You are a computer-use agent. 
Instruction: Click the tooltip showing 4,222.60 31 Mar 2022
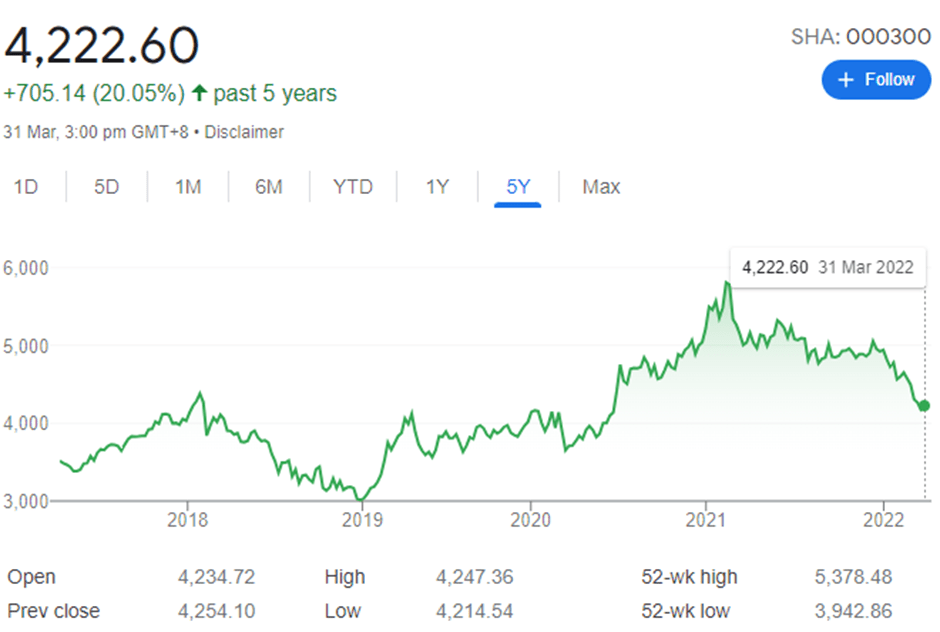click(x=828, y=267)
